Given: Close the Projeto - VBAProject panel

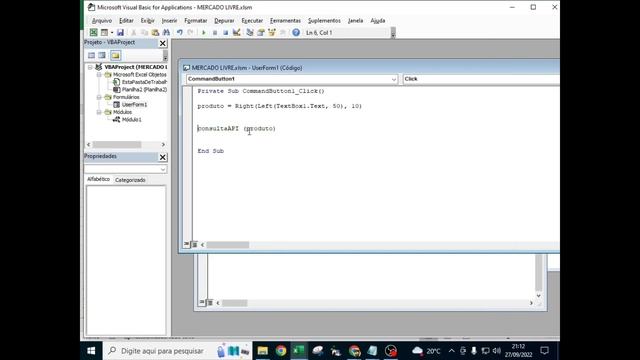Looking at the screenshot, I should [x=162, y=43].
